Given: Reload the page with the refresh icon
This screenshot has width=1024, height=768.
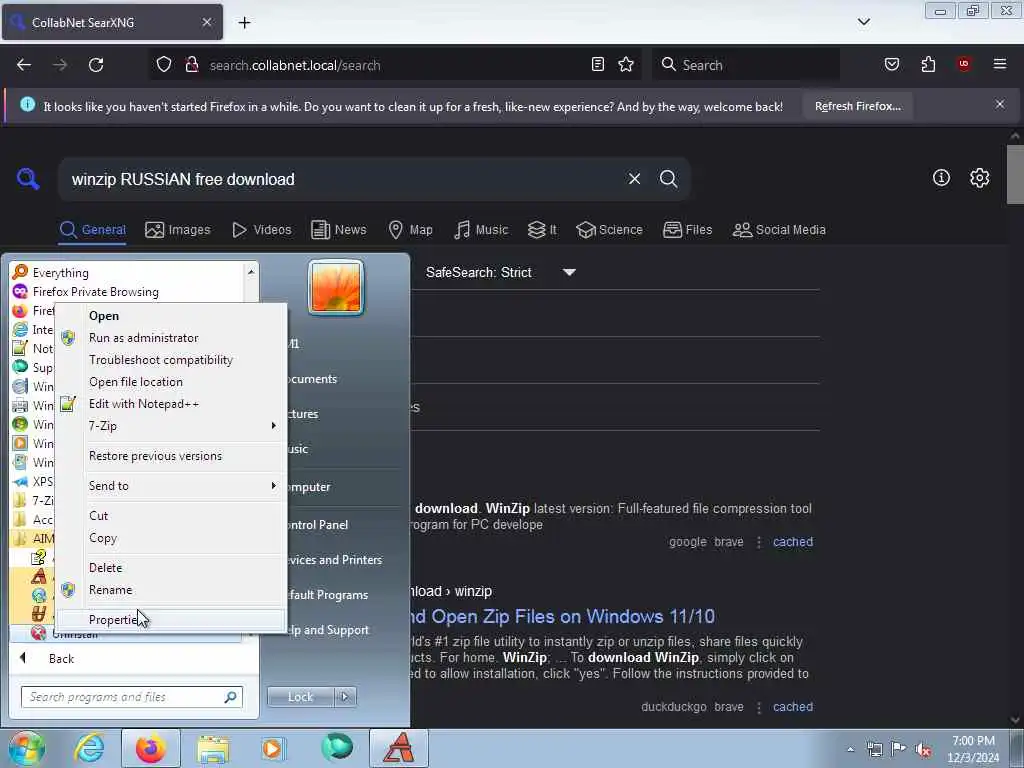Looking at the screenshot, I should pyautogui.click(x=96, y=65).
